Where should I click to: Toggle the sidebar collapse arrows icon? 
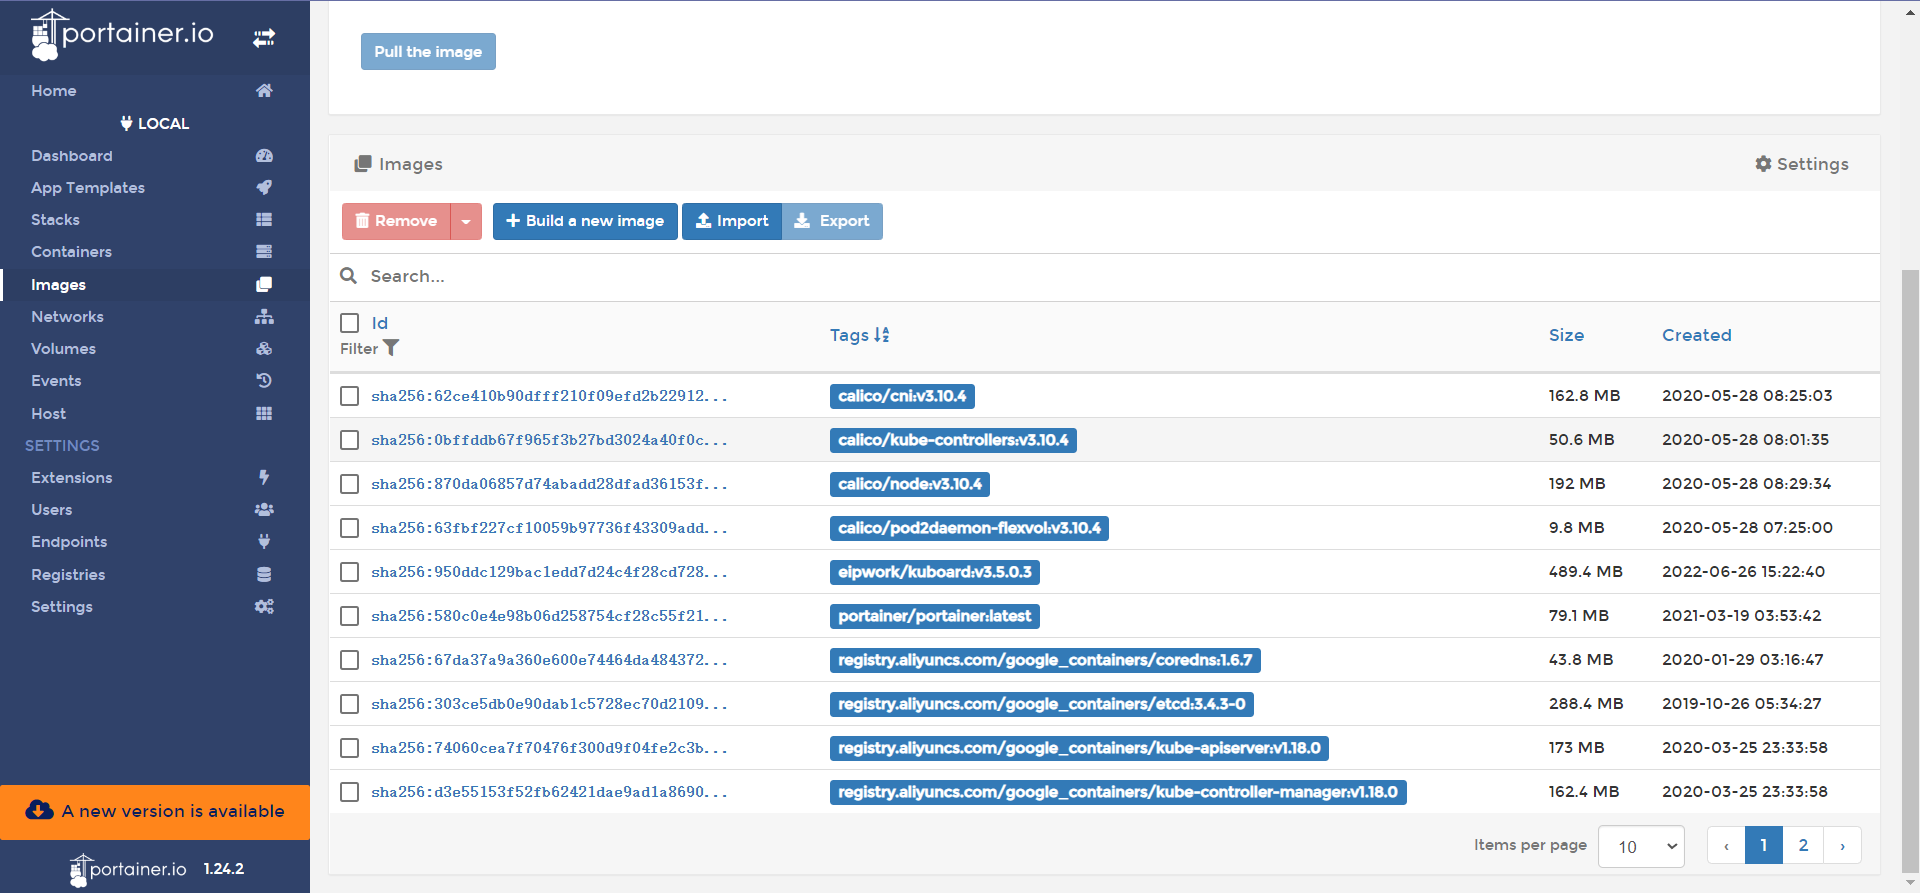coord(264,38)
